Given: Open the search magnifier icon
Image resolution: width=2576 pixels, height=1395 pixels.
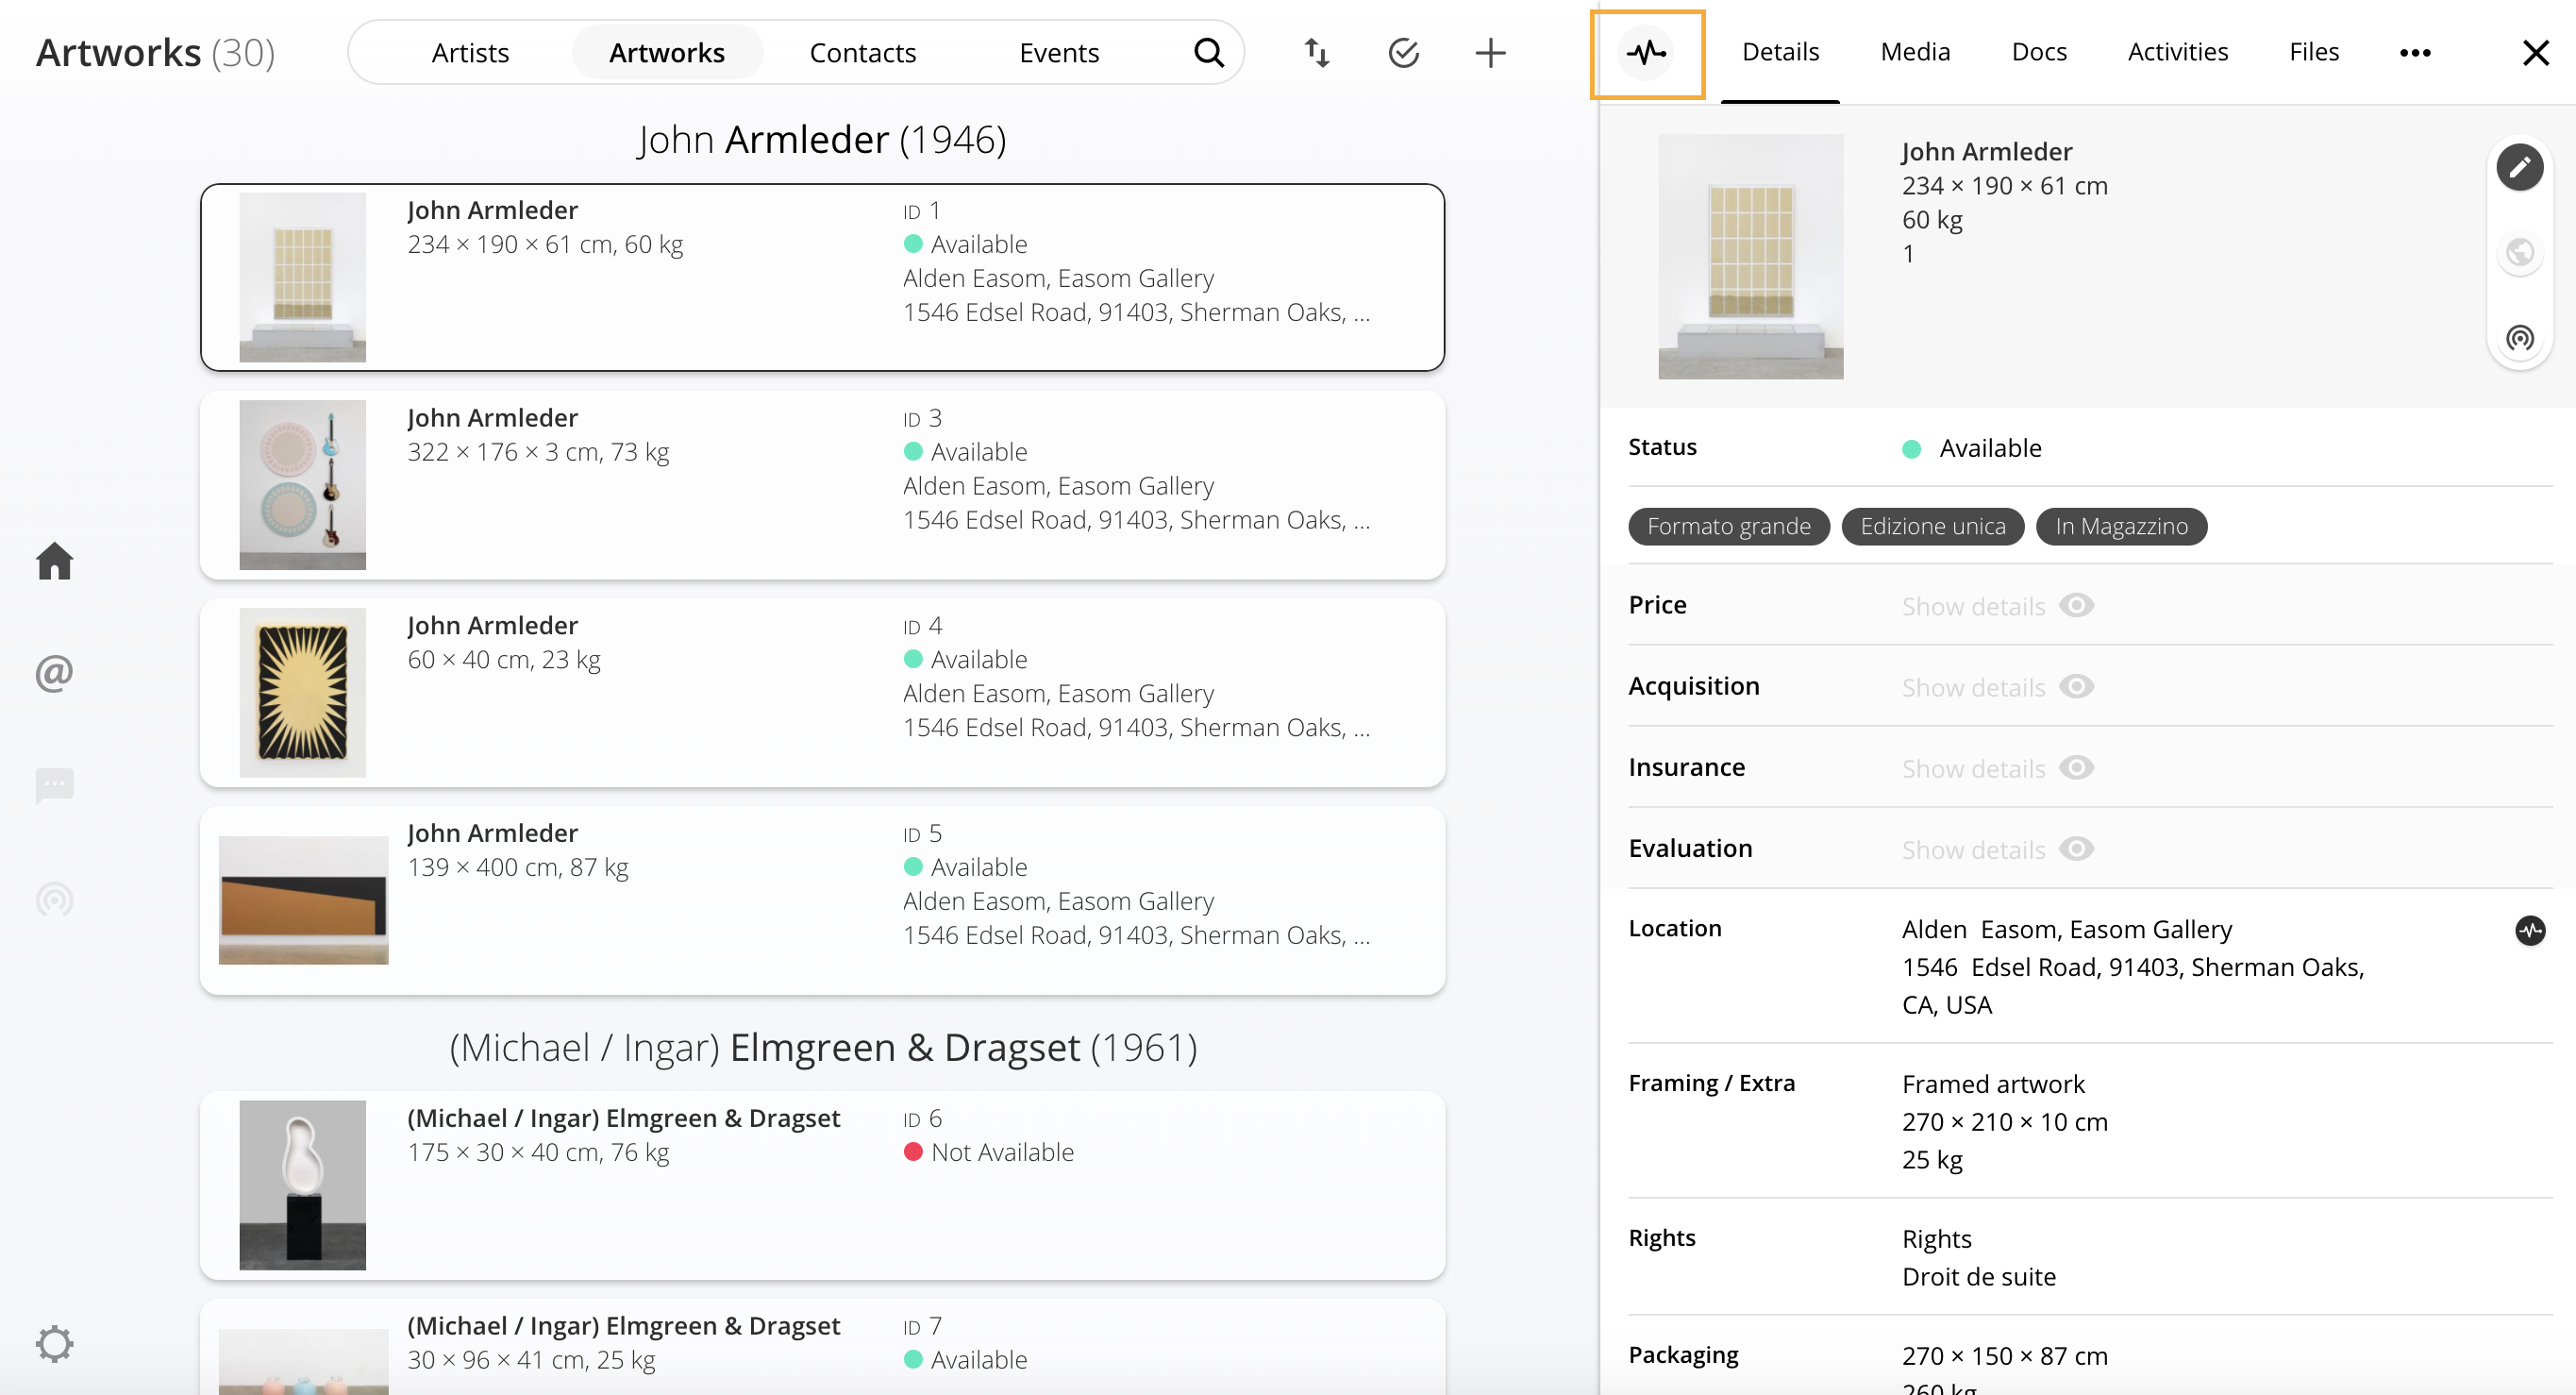Looking at the screenshot, I should tap(1209, 52).
